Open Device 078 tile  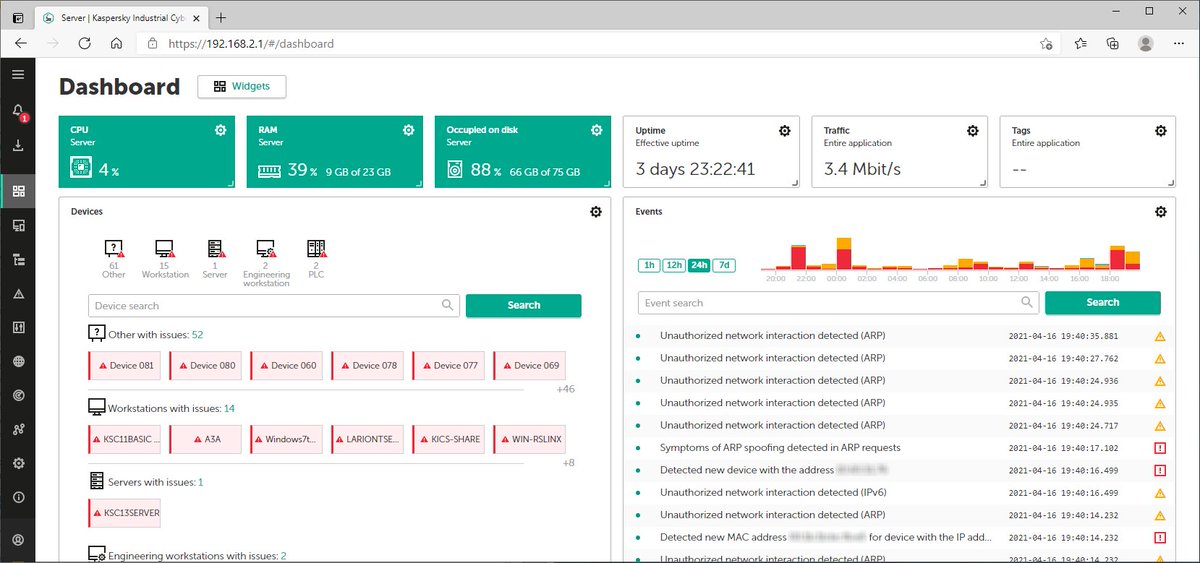coord(367,365)
